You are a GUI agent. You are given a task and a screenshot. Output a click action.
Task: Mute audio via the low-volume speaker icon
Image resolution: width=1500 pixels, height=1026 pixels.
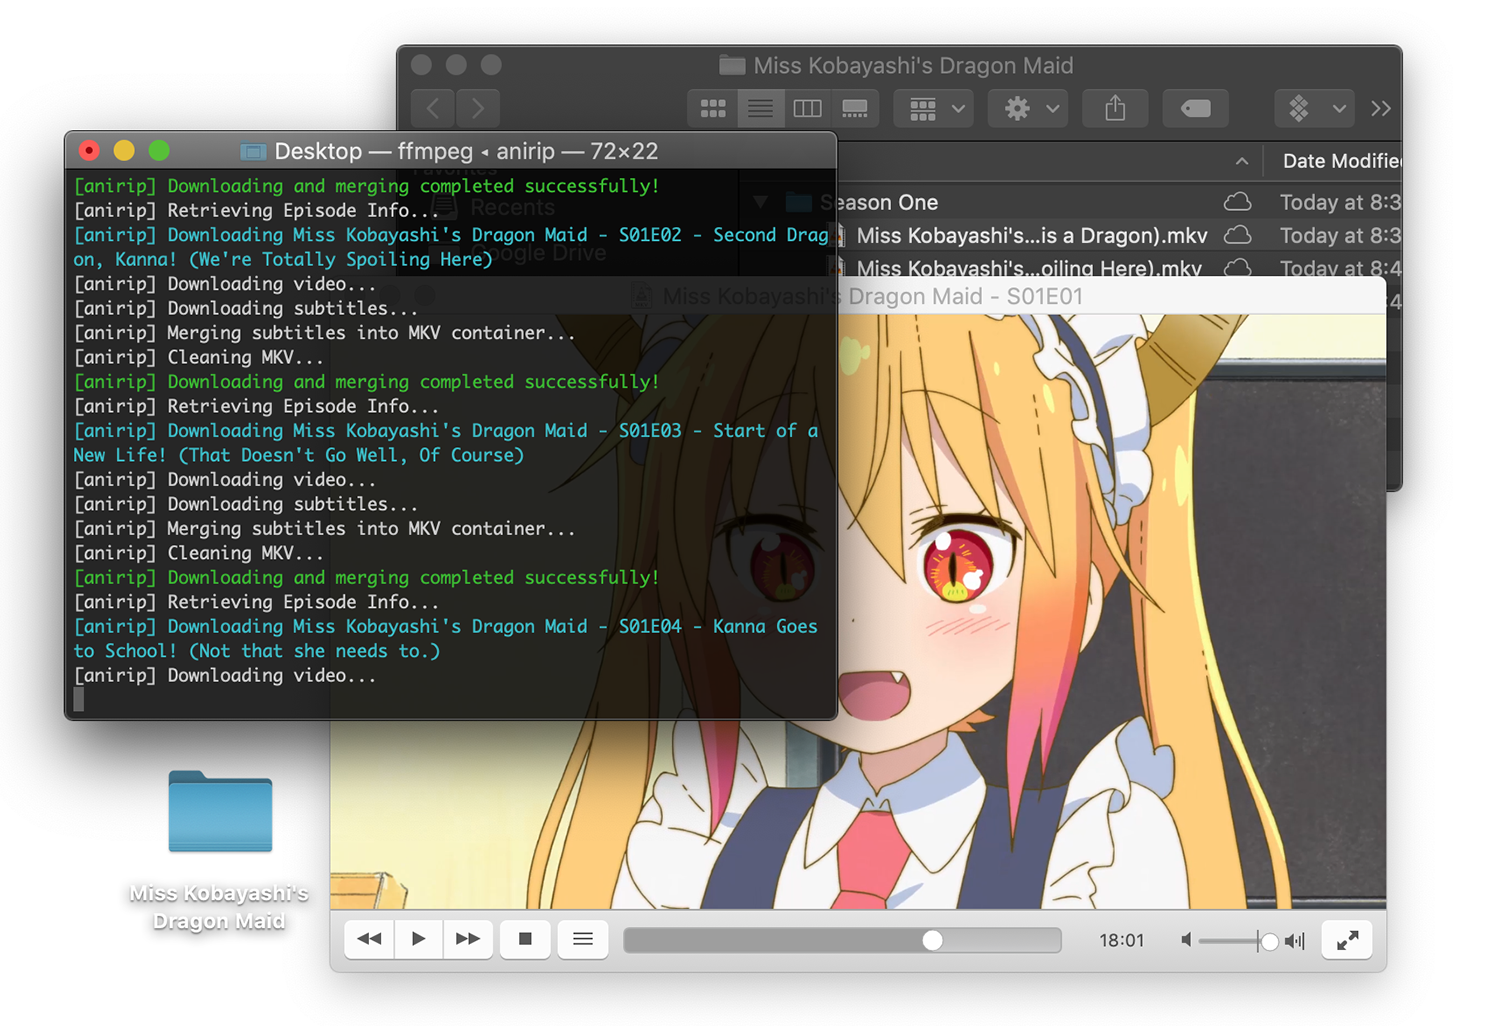1186,940
